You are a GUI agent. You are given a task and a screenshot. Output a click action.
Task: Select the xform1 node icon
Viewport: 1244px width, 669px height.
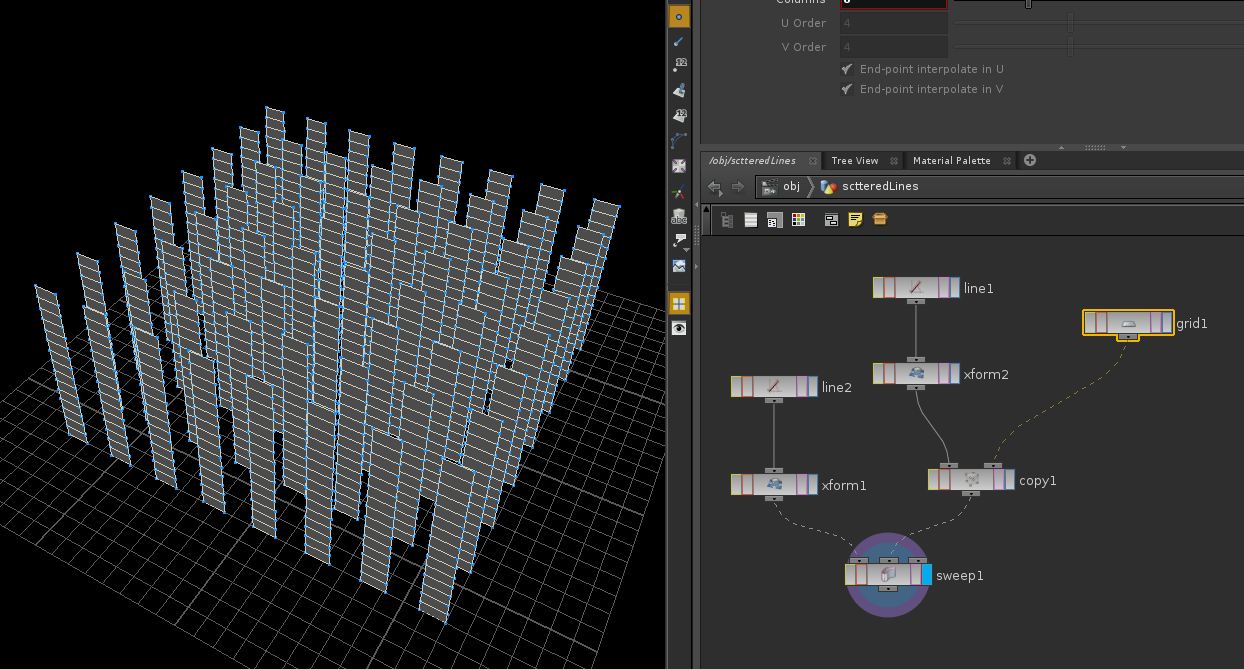[x=774, y=485]
